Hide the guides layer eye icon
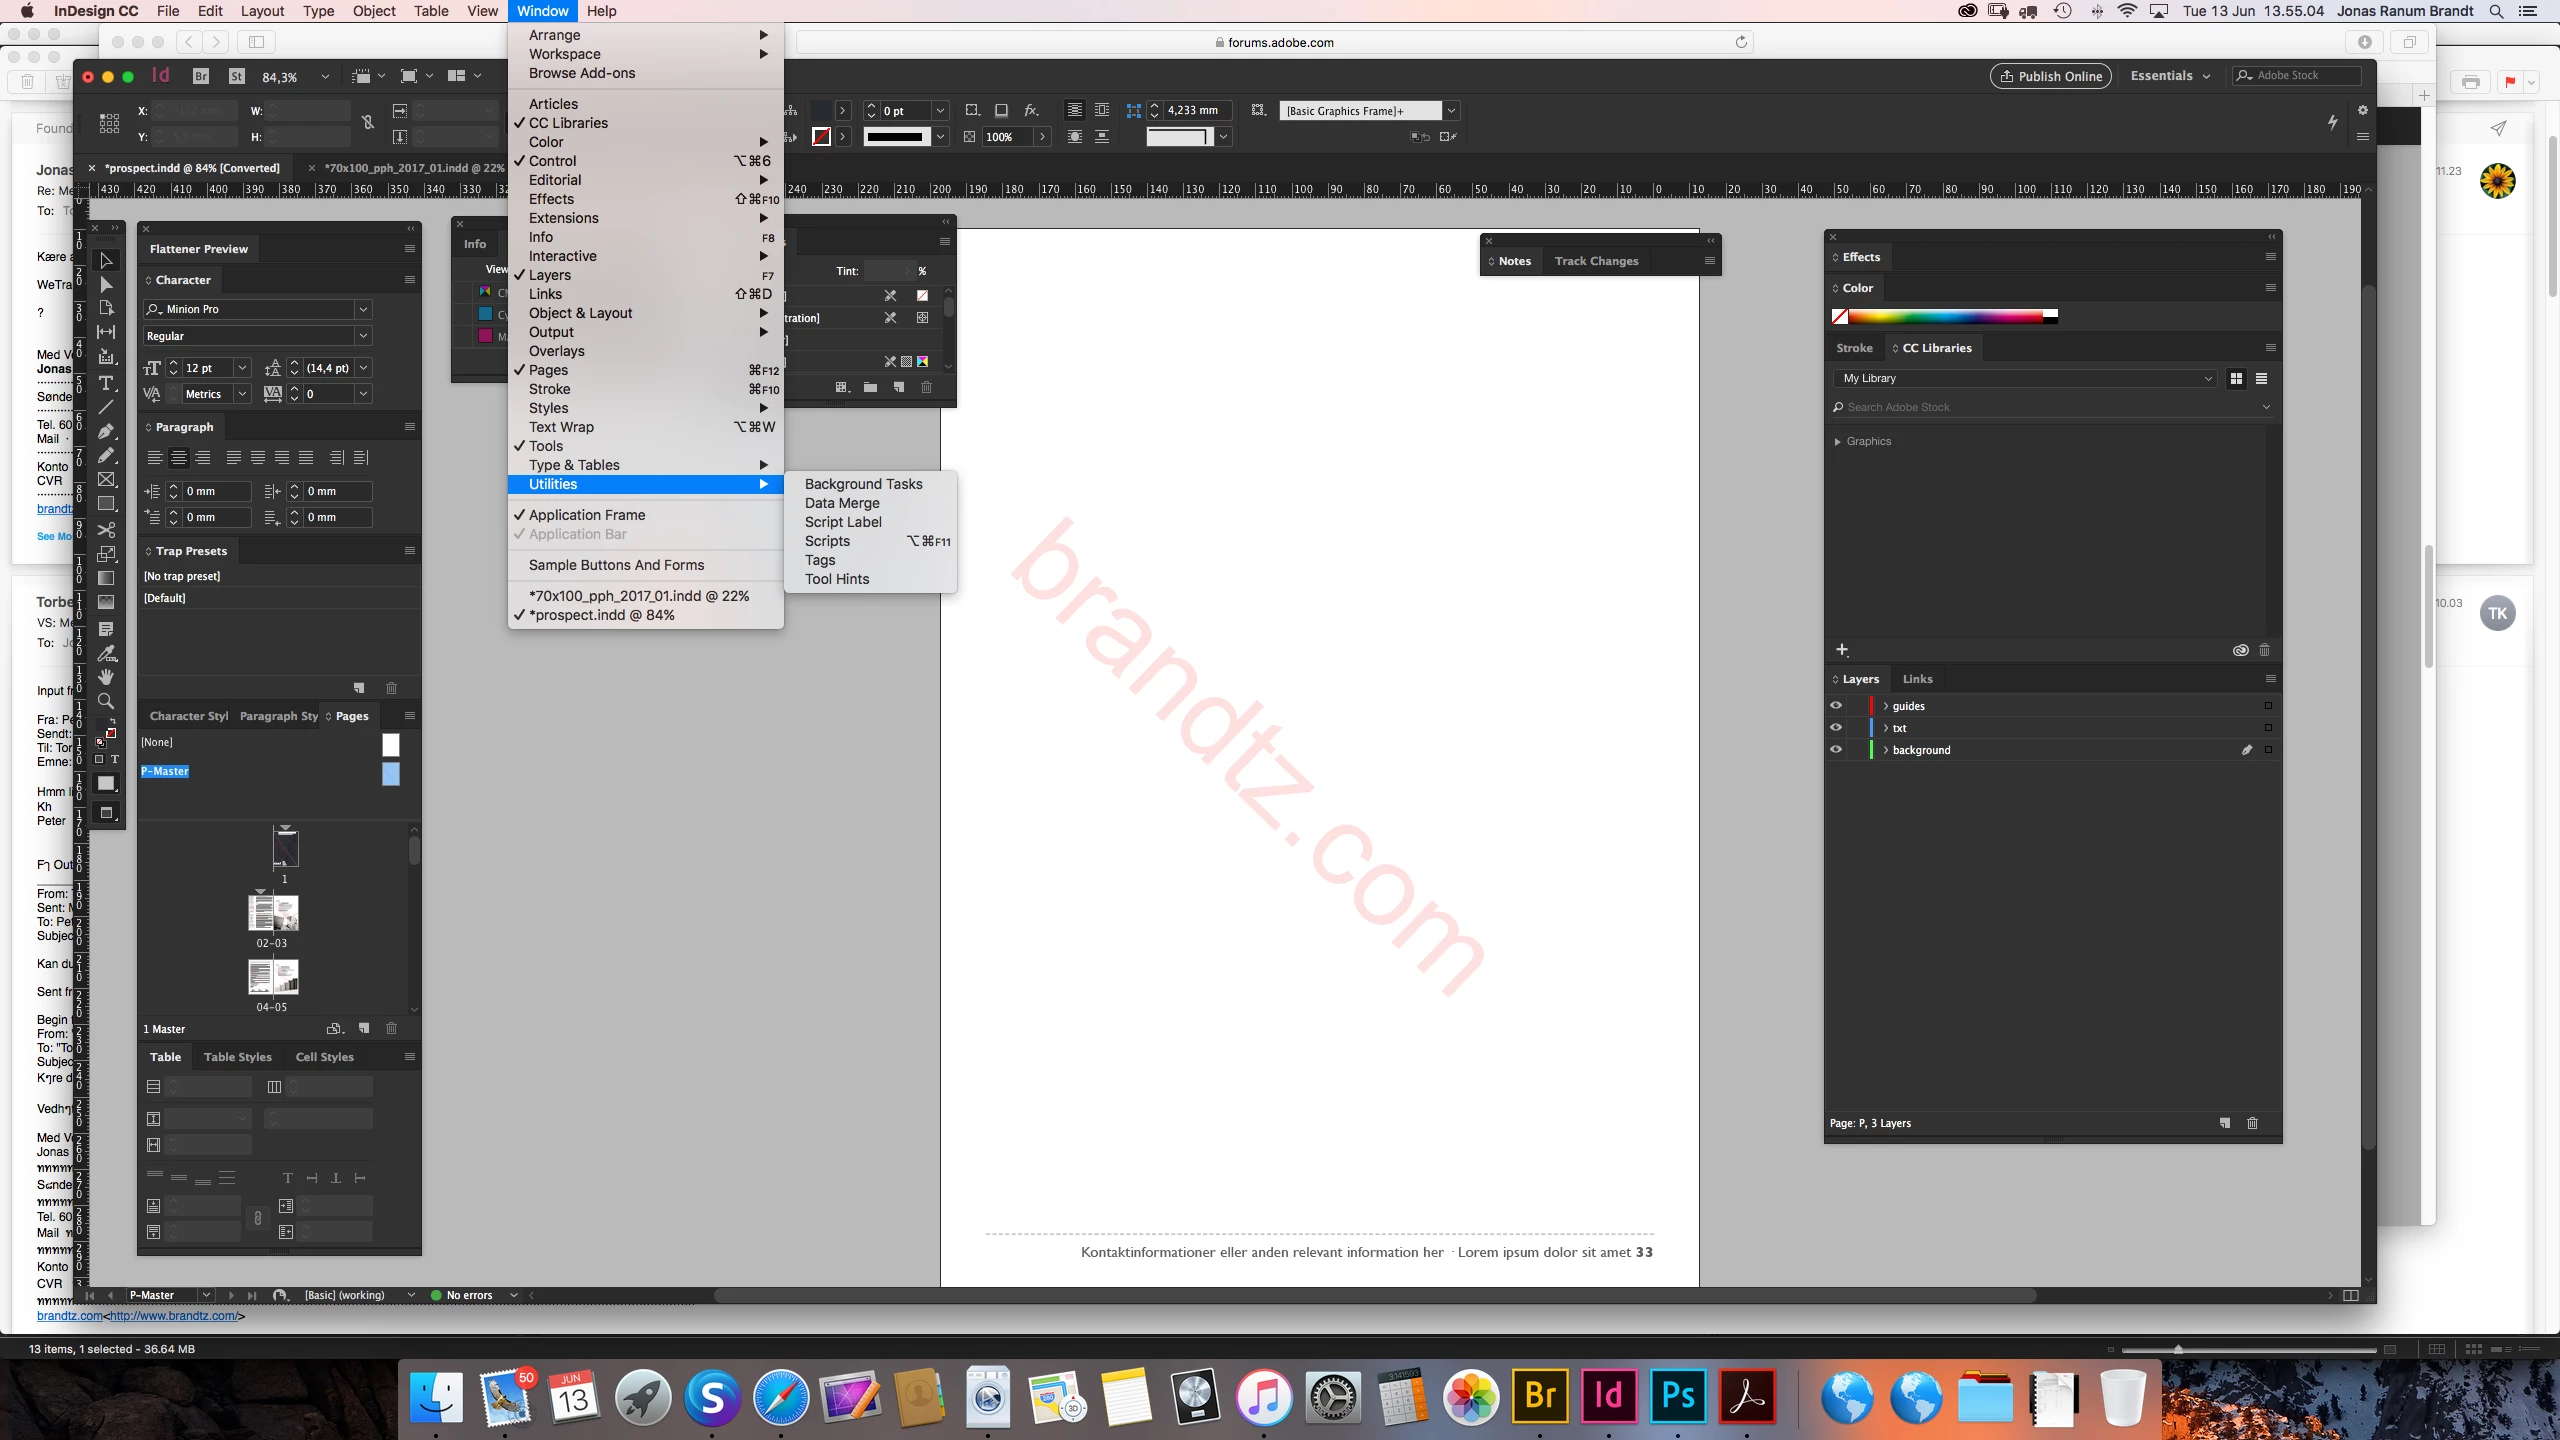 (x=1836, y=705)
